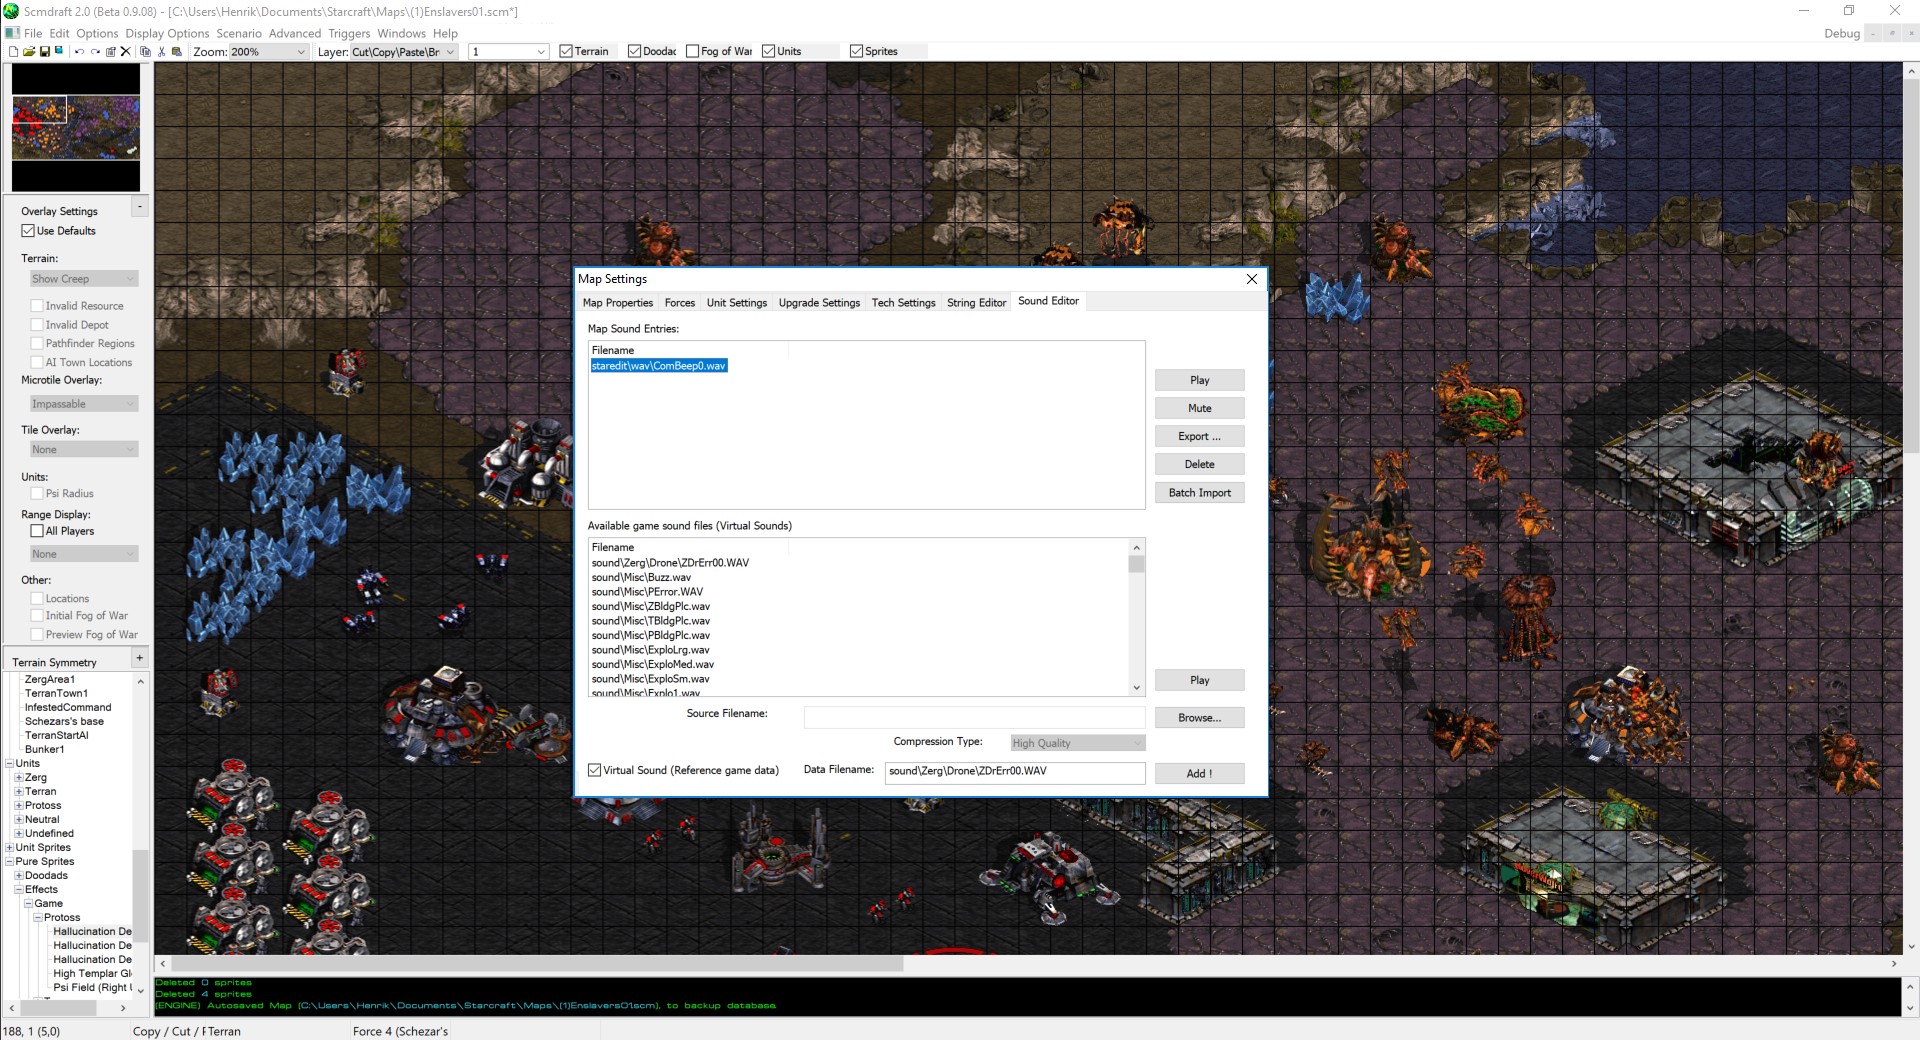Switch to the String Editor tab

tap(976, 303)
